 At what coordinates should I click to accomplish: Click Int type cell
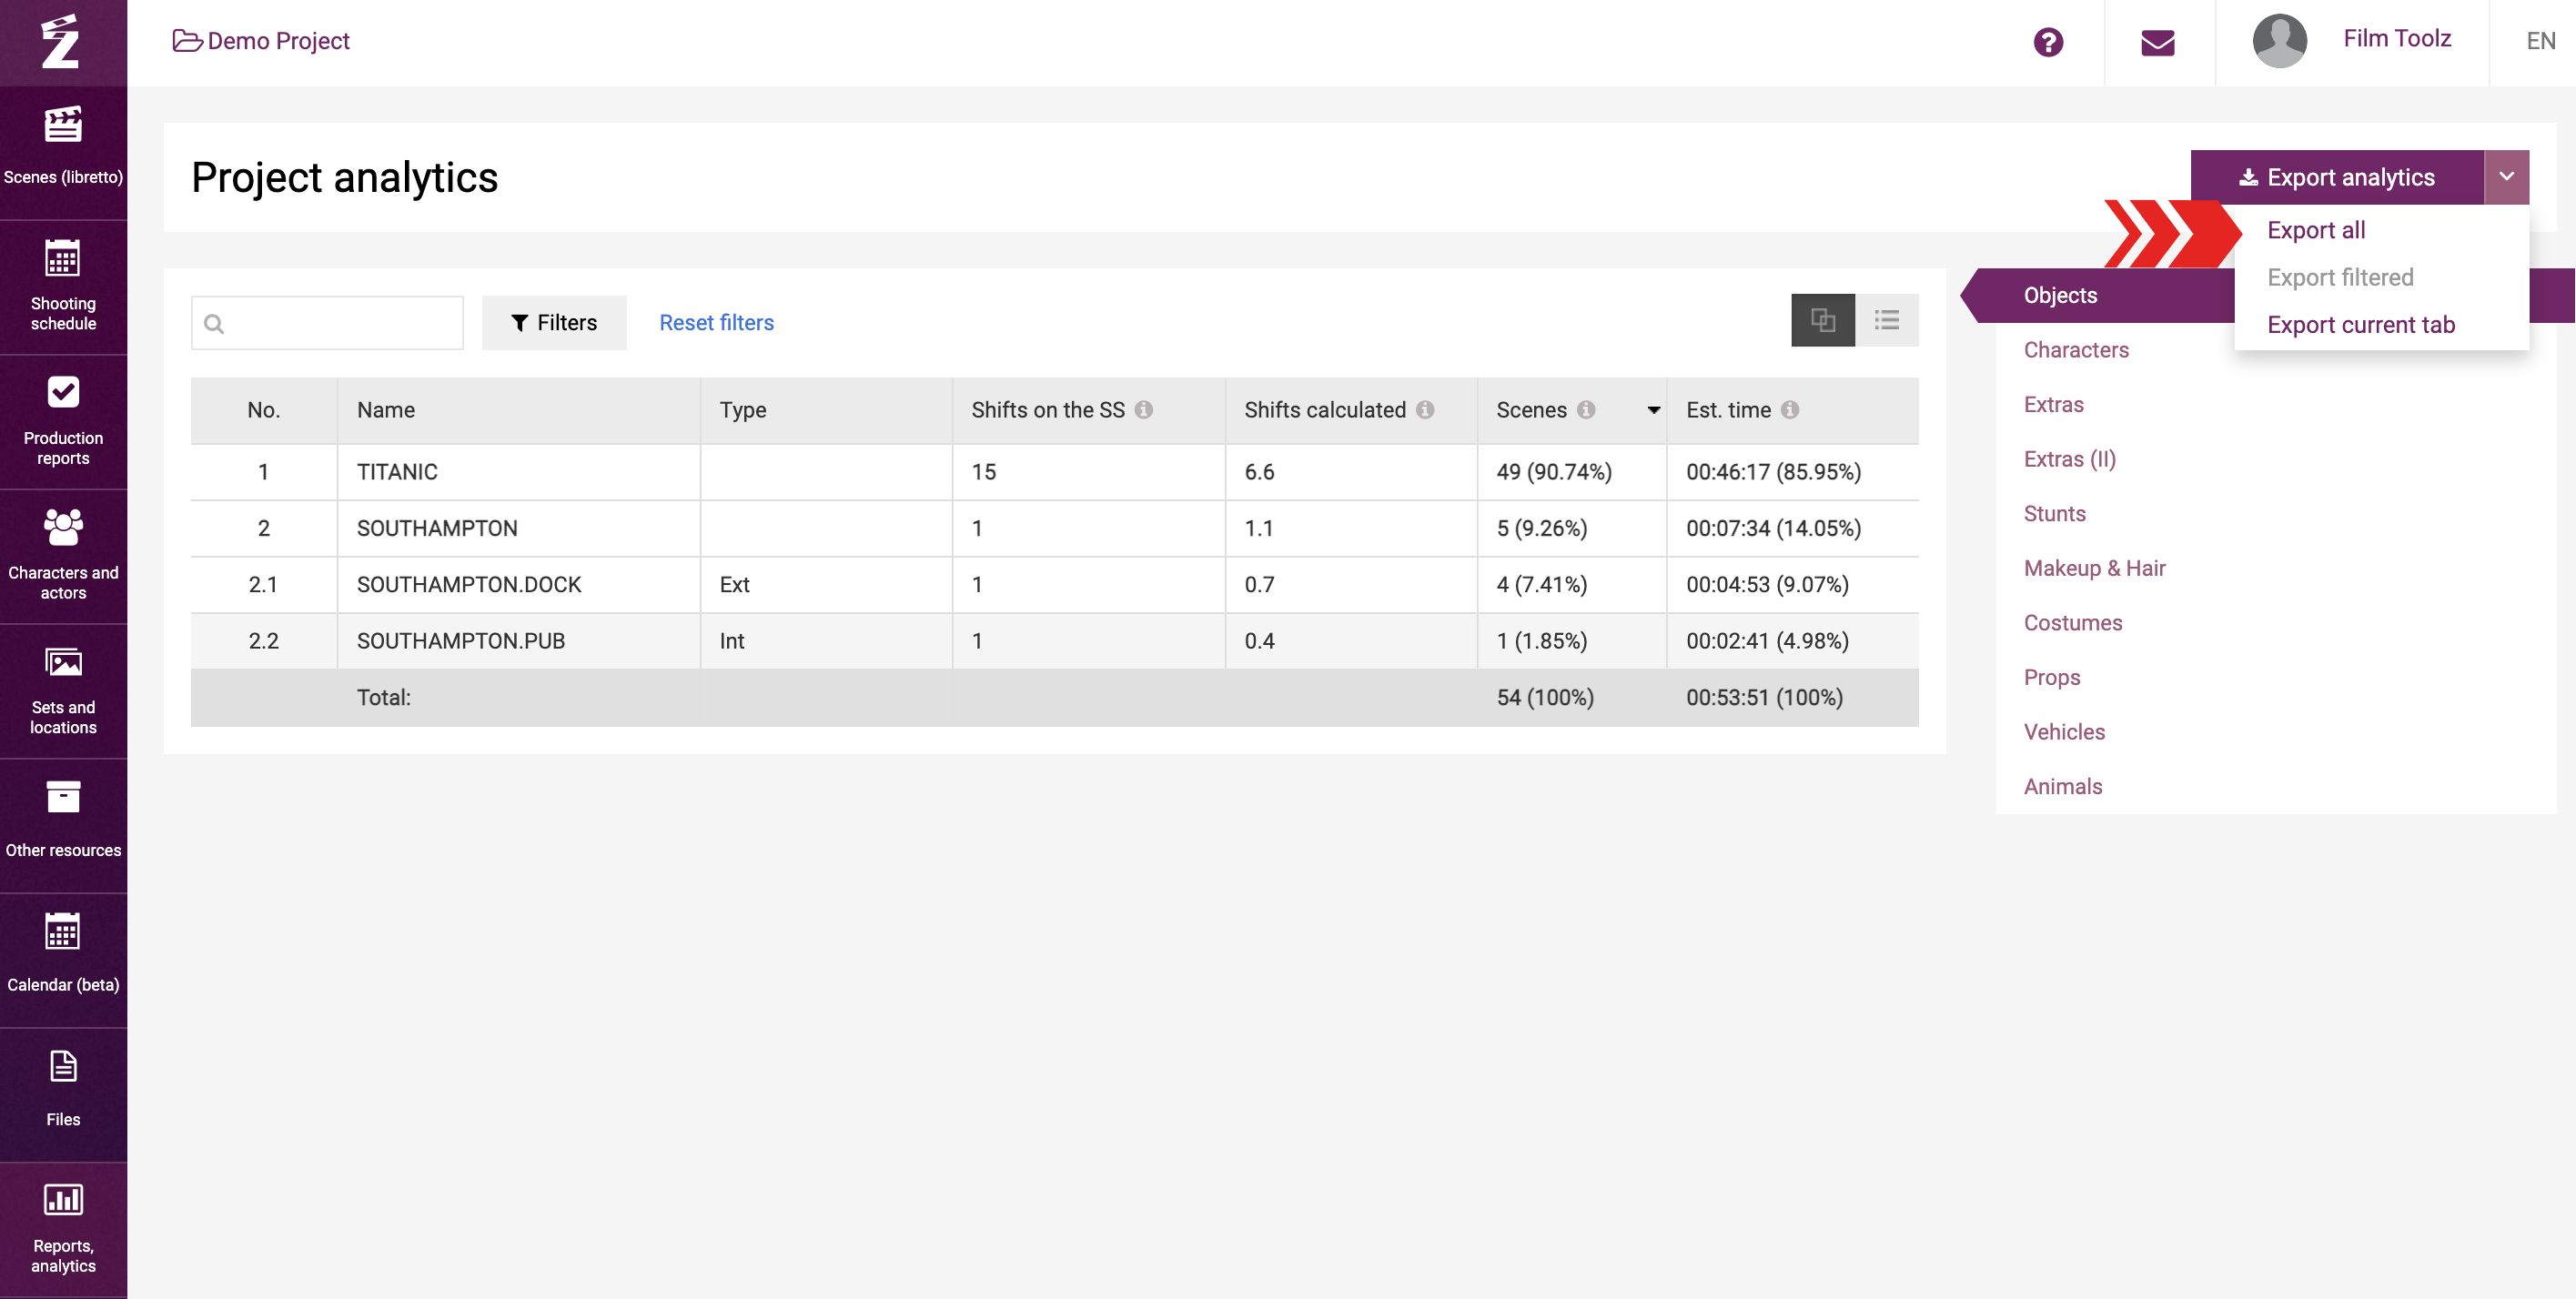732,641
